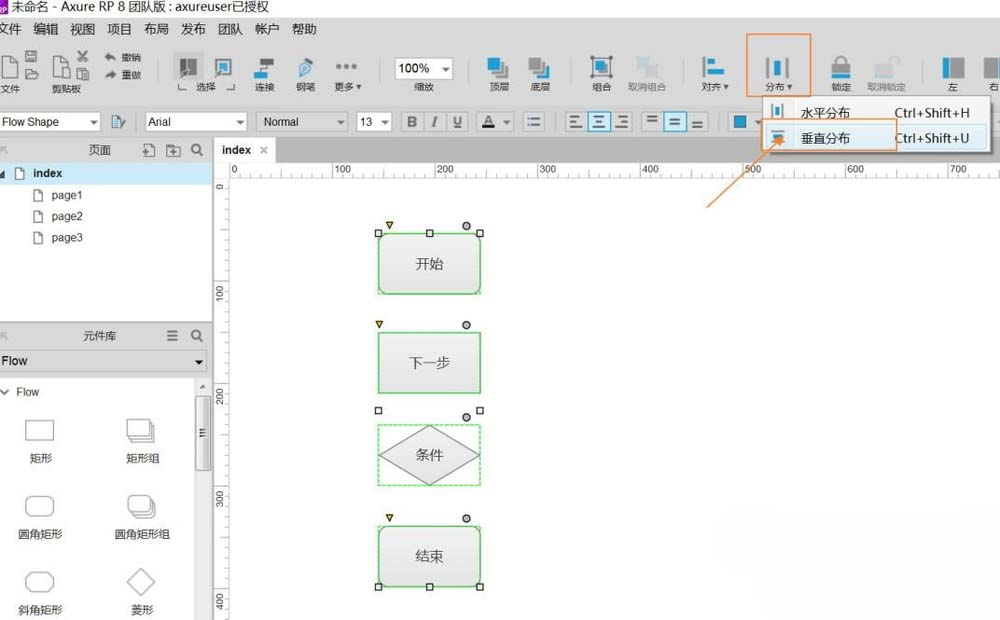Click the 撤销 undo button
The image size is (1000, 620).
tap(121, 57)
